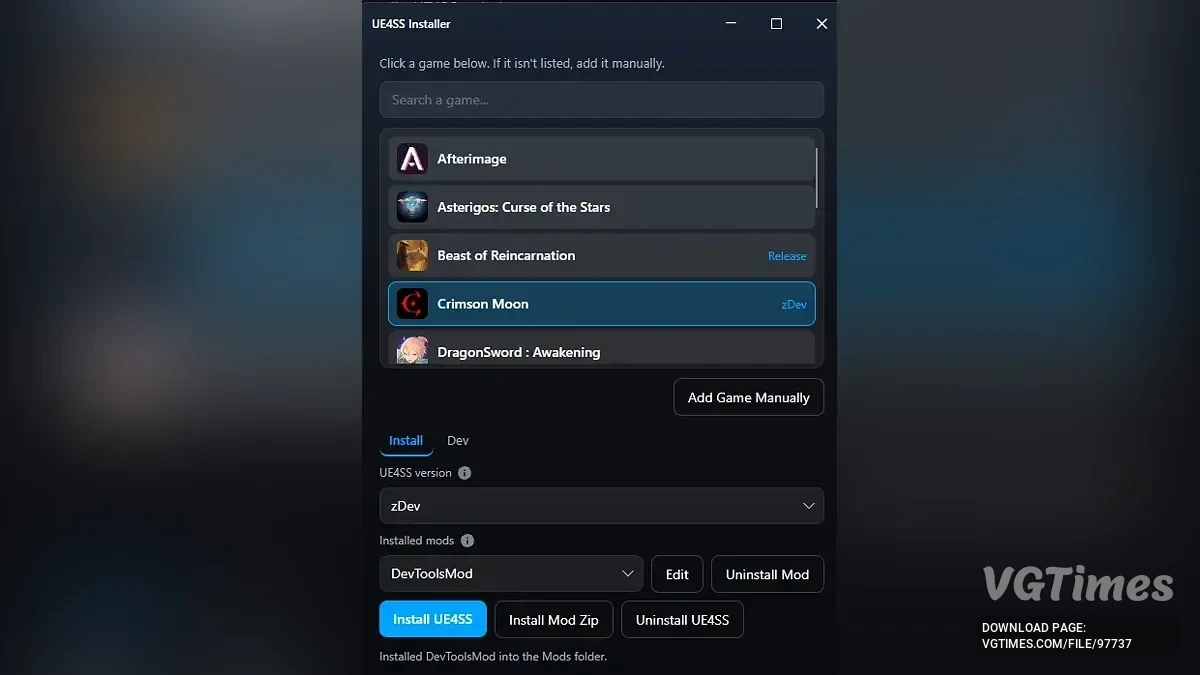1200x675 pixels.
Task: Click Edit for the selected mod
Action: [x=677, y=574]
